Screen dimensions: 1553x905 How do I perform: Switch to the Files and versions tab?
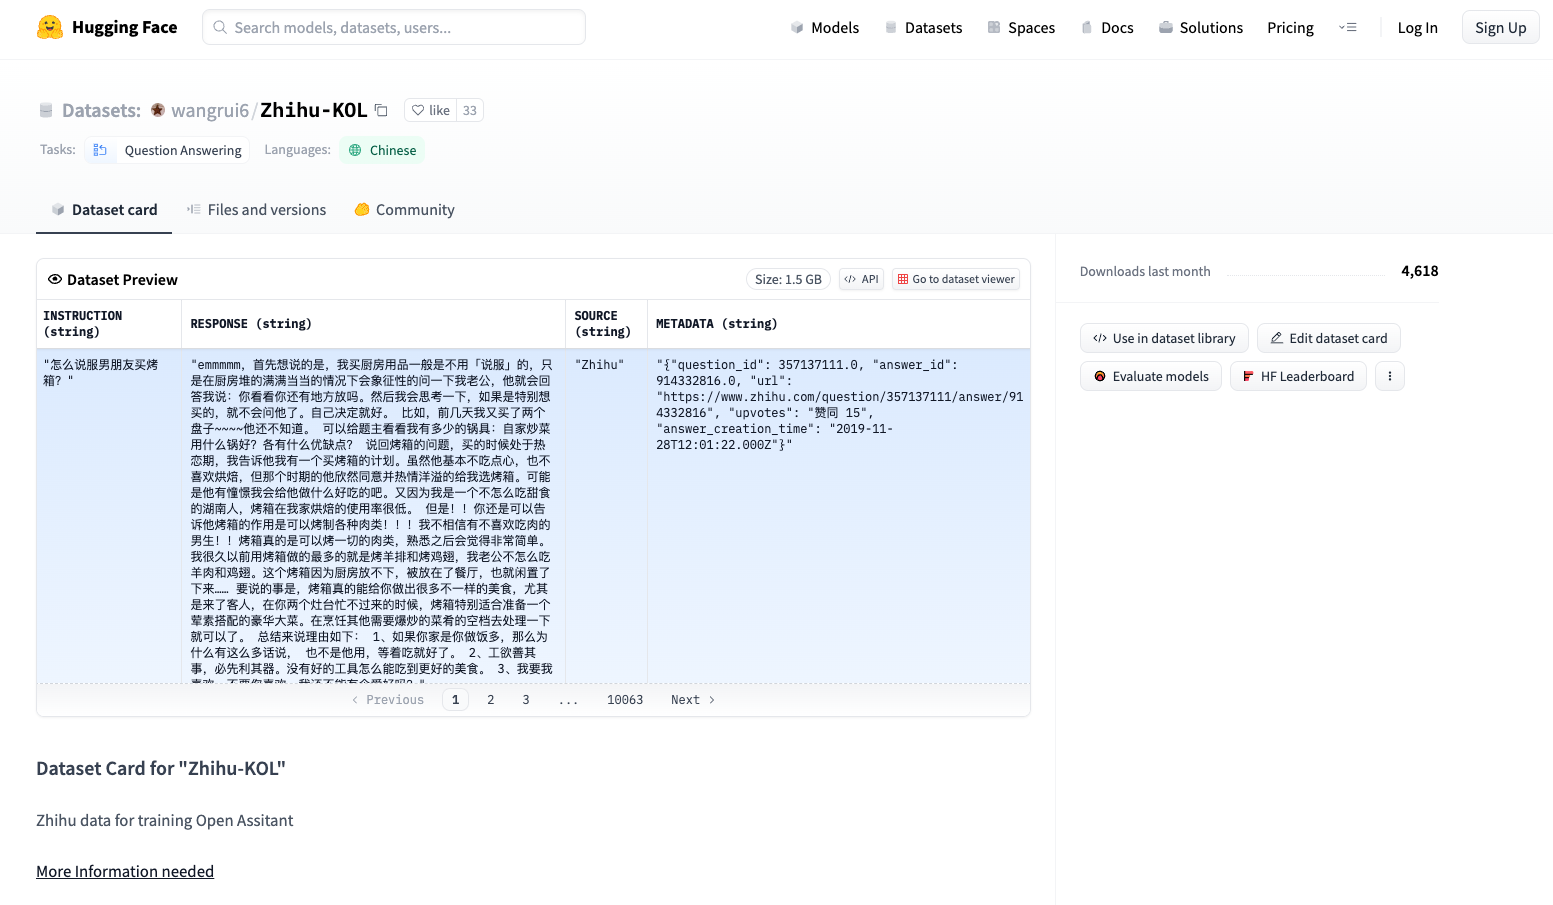pyautogui.click(x=256, y=210)
